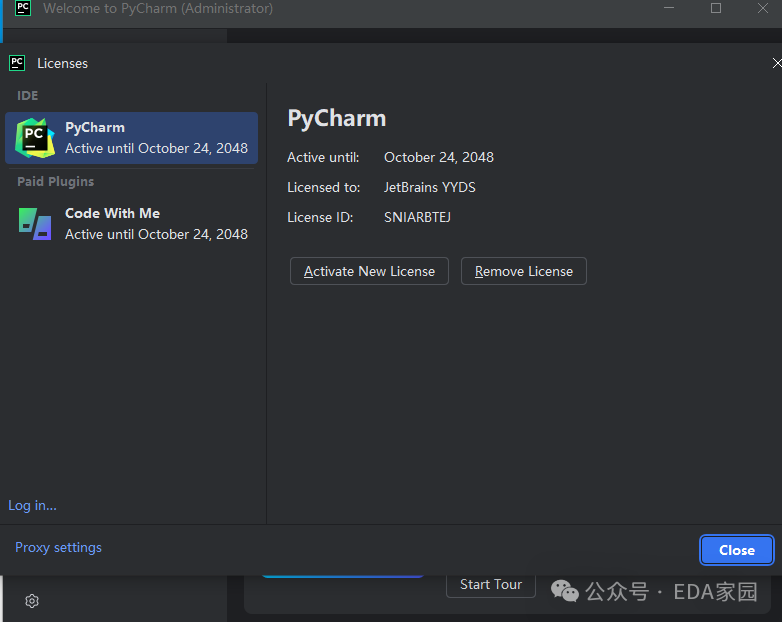Viewport: 782px width, 622px height.
Task: Click the Activate New License button
Action: (369, 271)
